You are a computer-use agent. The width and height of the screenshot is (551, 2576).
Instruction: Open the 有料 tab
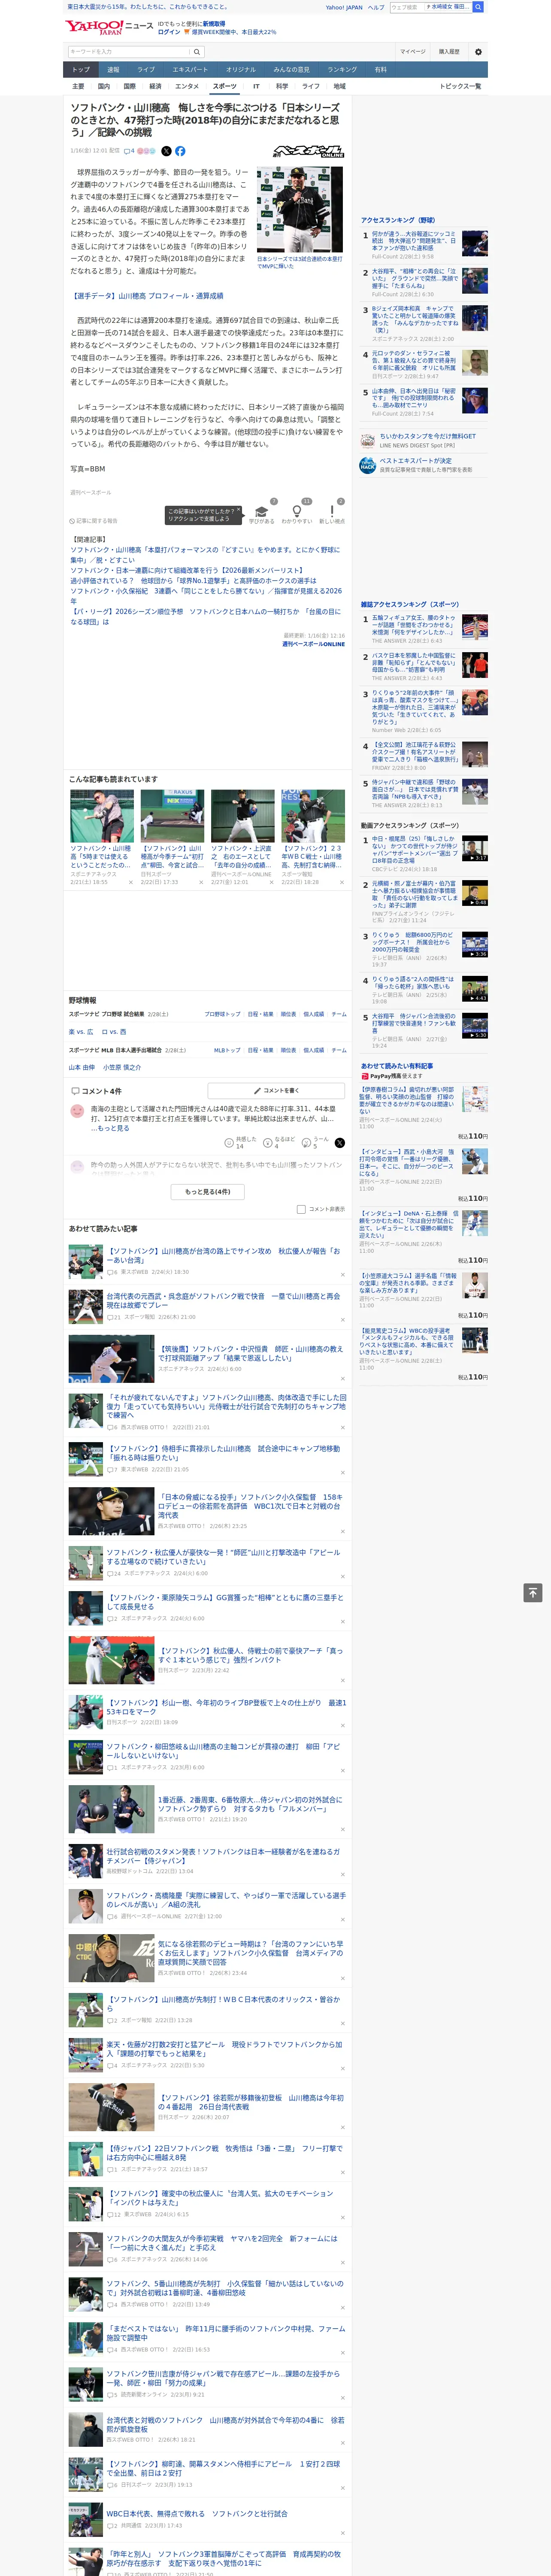[380, 70]
